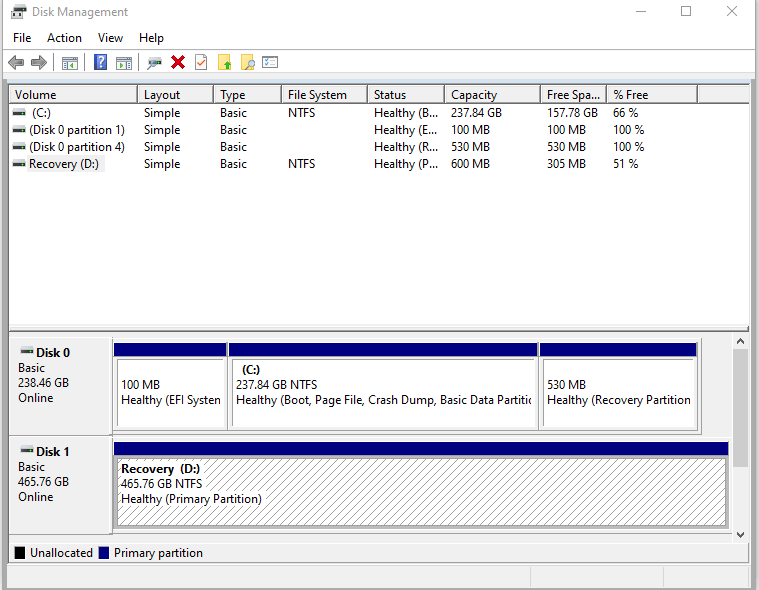The width and height of the screenshot is (759, 590).
Task: Sort by the Type column header
Action: point(247,94)
